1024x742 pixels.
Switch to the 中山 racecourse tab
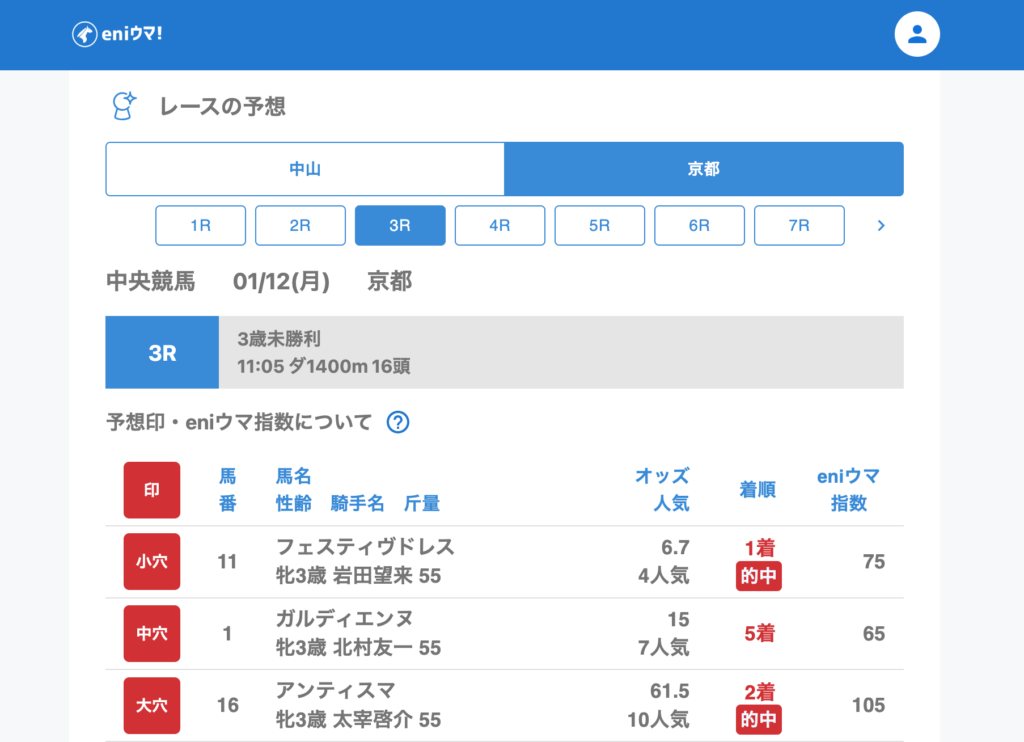point(305,169)
